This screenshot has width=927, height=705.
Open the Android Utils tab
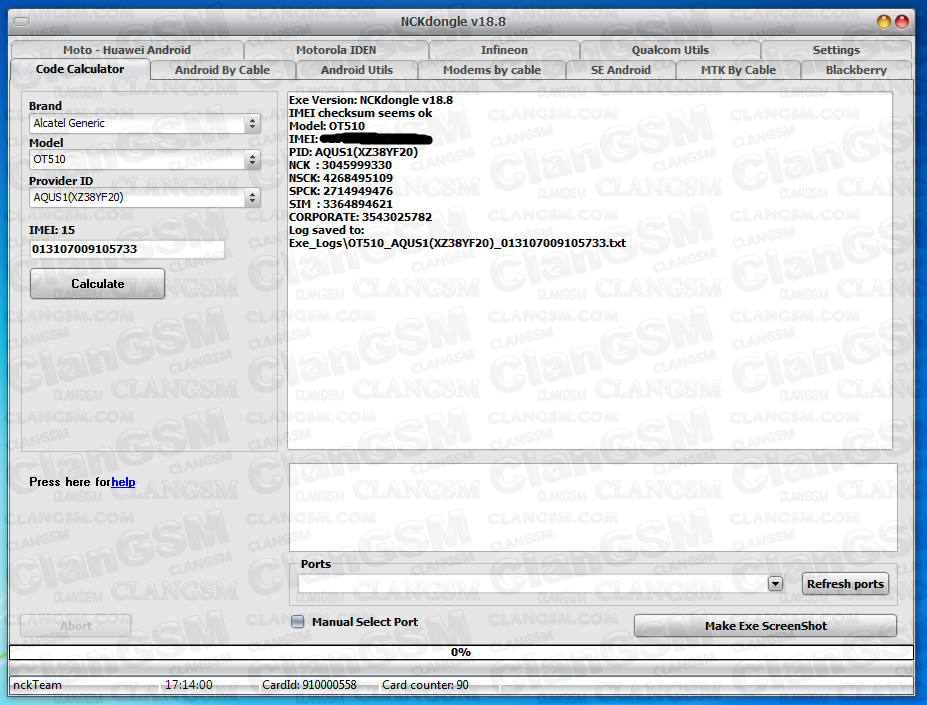pos(356,70)
